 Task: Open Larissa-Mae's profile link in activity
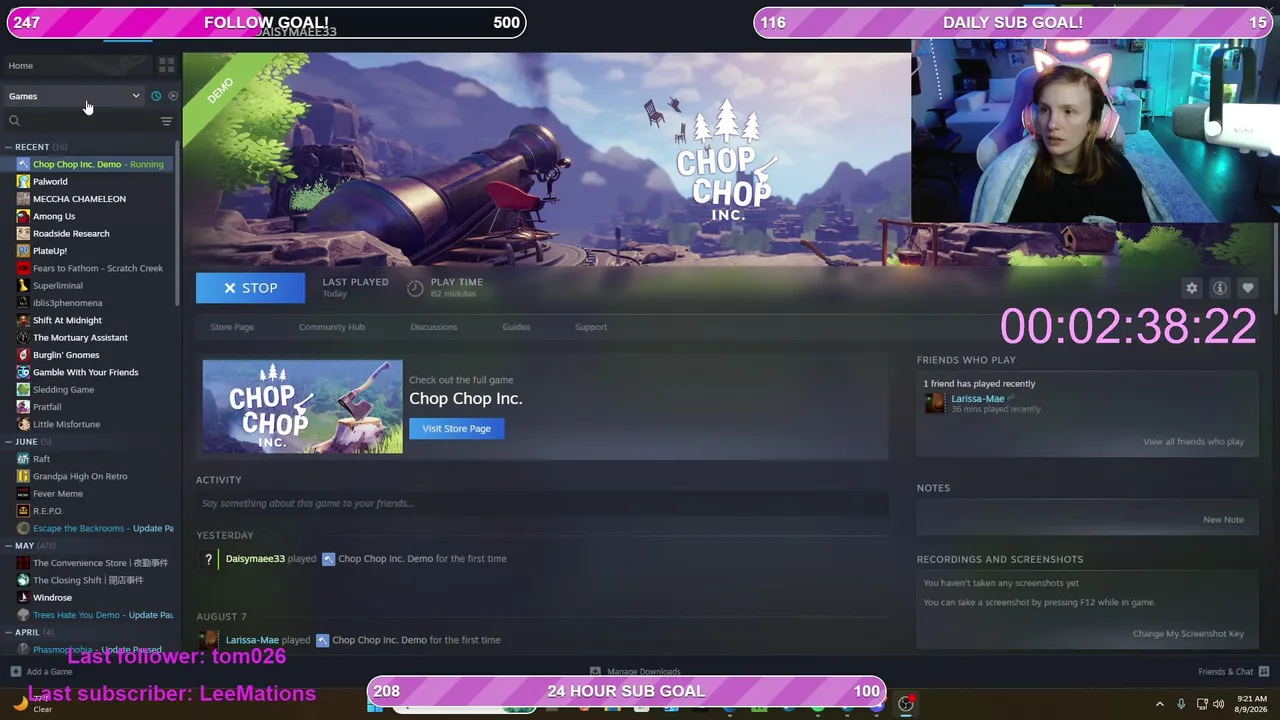pos(252,640)
